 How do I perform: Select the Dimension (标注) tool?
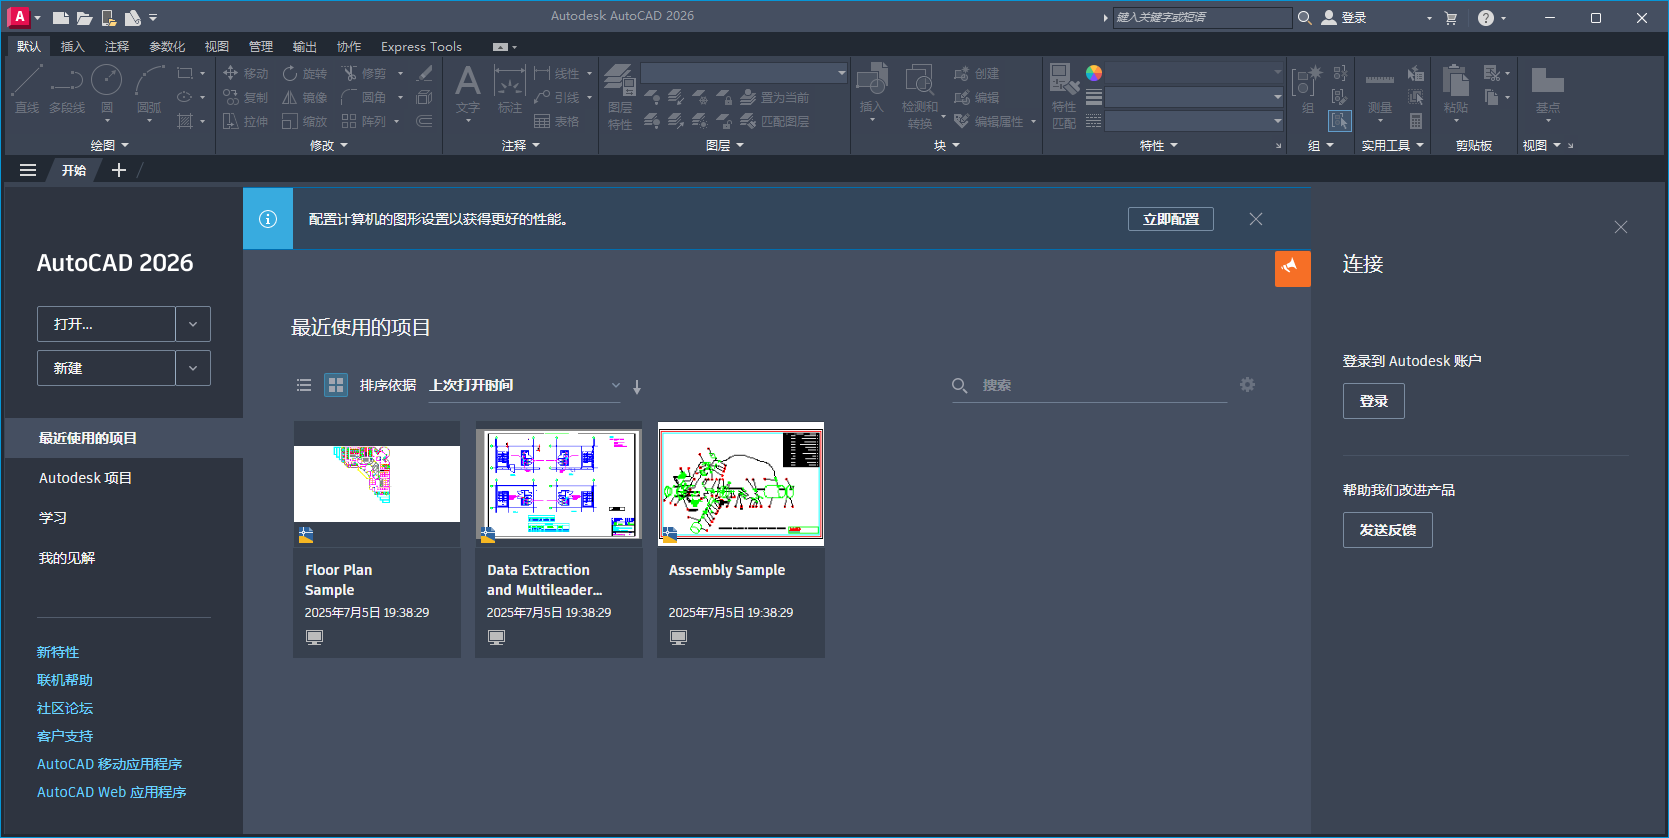tap(510, 88)
